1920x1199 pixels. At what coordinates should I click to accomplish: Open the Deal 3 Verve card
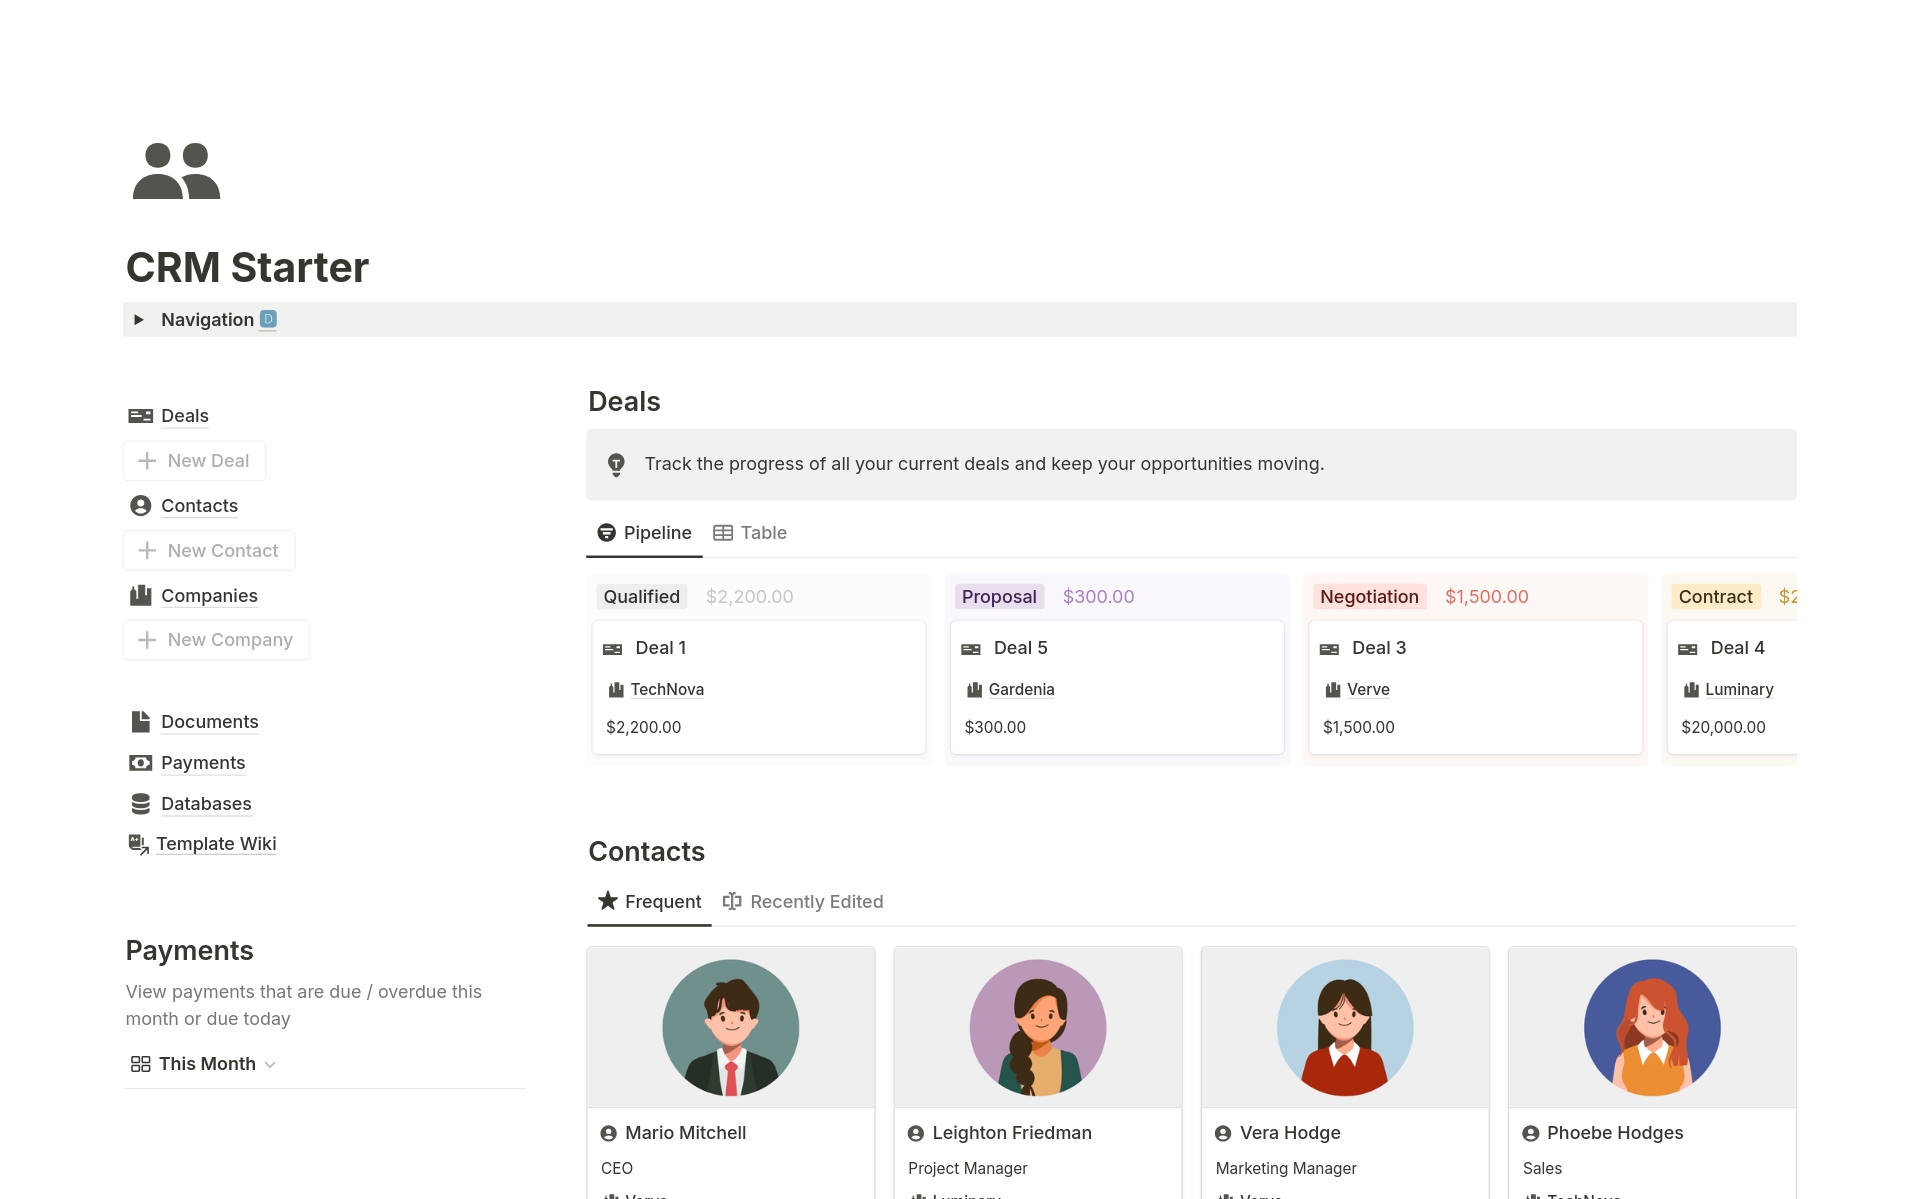1475,687
